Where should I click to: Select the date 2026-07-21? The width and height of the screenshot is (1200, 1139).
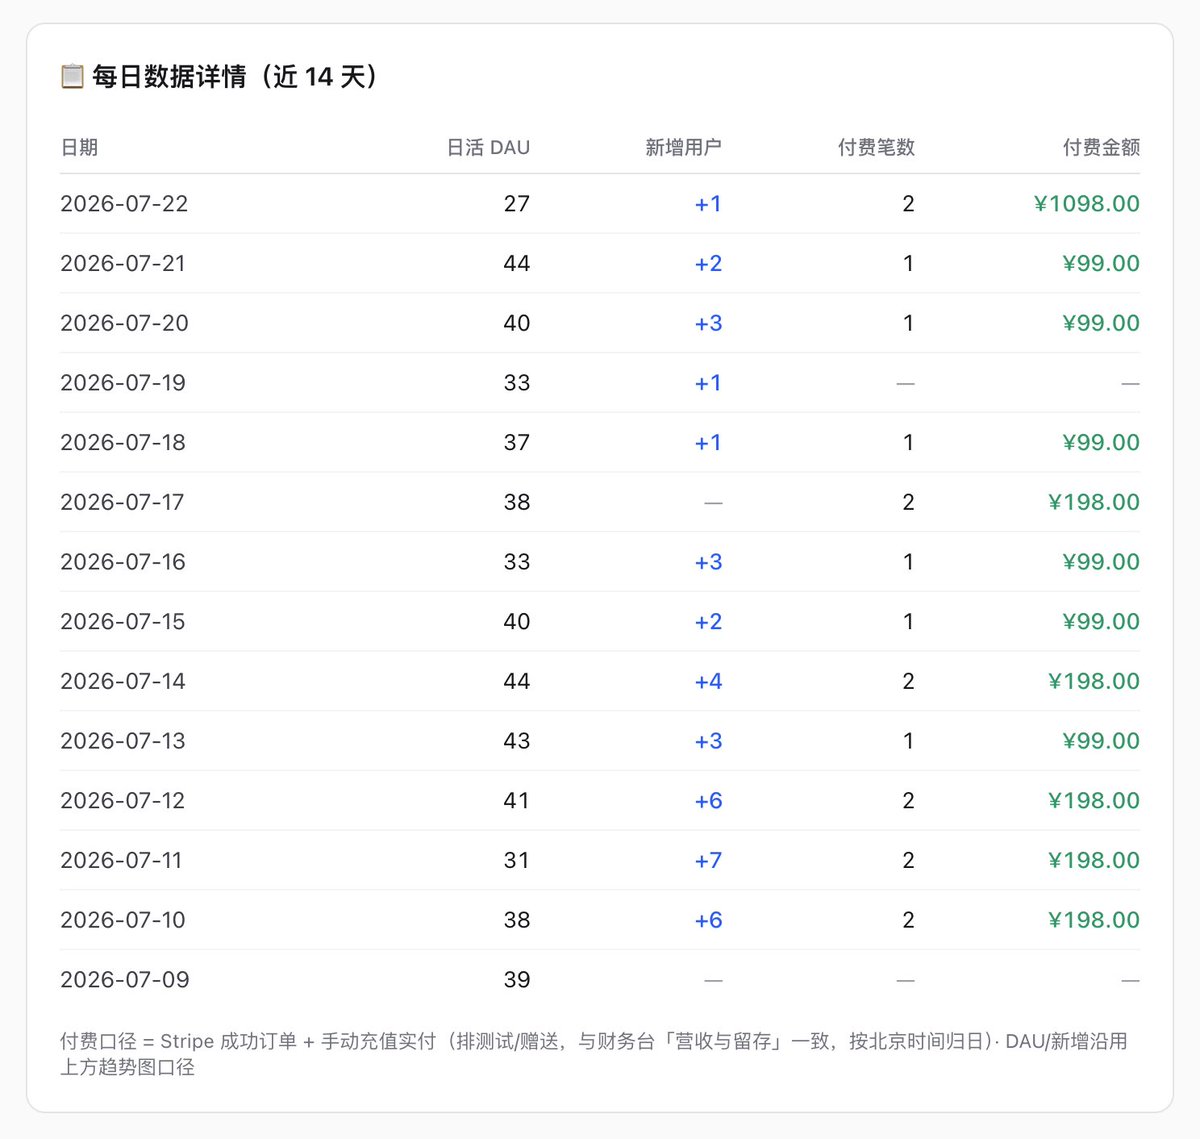tap(123, 263)
